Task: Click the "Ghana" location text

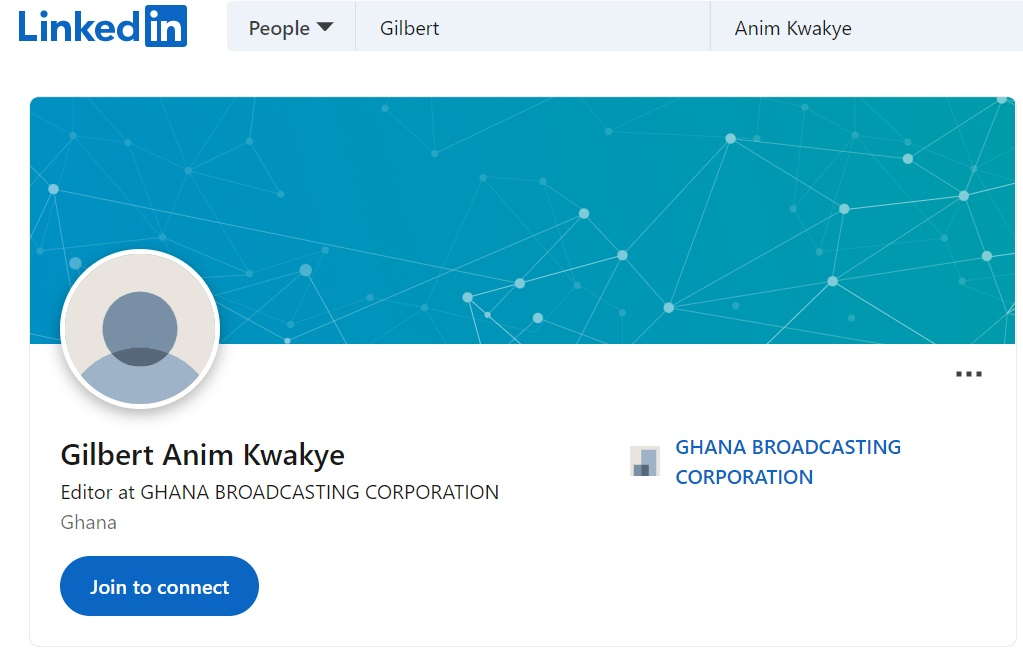Action: [89, 522]
